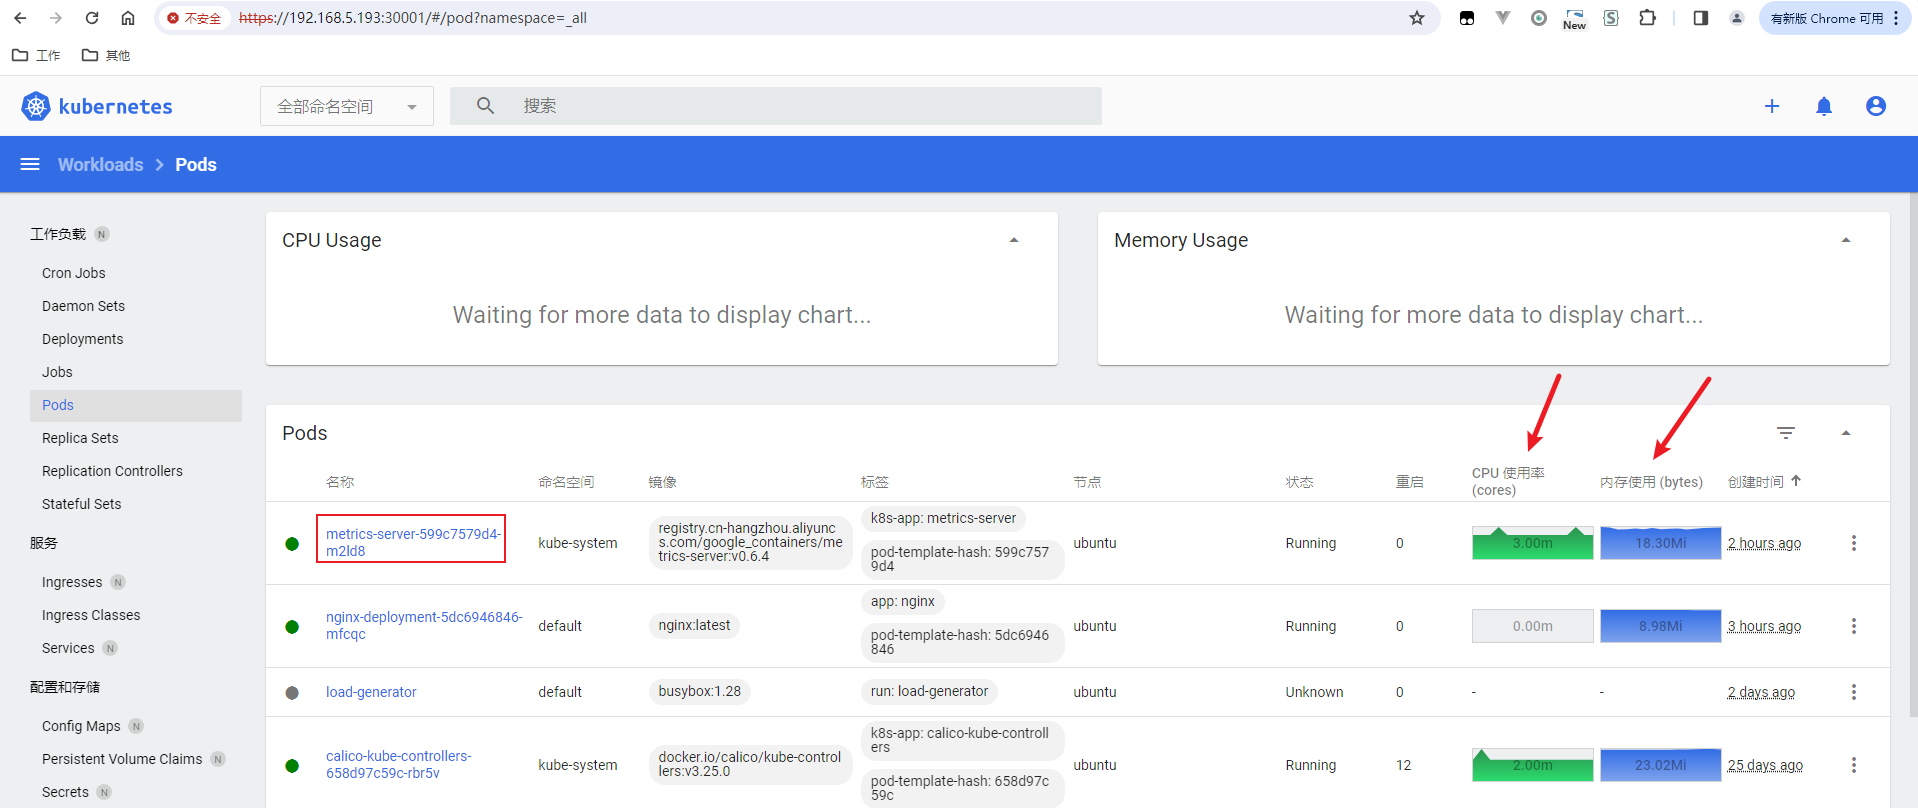The height and width of the screenshot is (808, 1918).
Task: Toggle the browser side panel icon
Action: (x=1700, y=18)
